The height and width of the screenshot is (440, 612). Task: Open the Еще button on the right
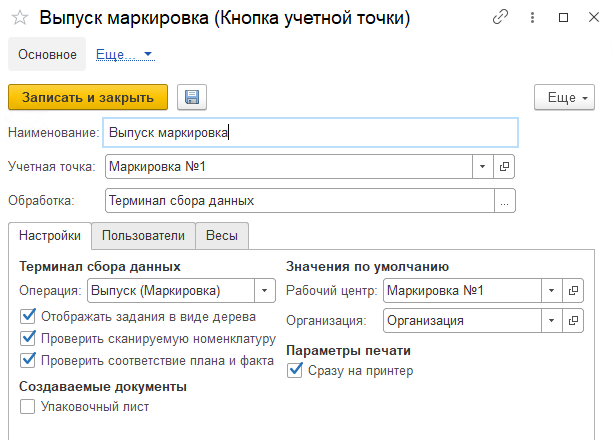564,97
